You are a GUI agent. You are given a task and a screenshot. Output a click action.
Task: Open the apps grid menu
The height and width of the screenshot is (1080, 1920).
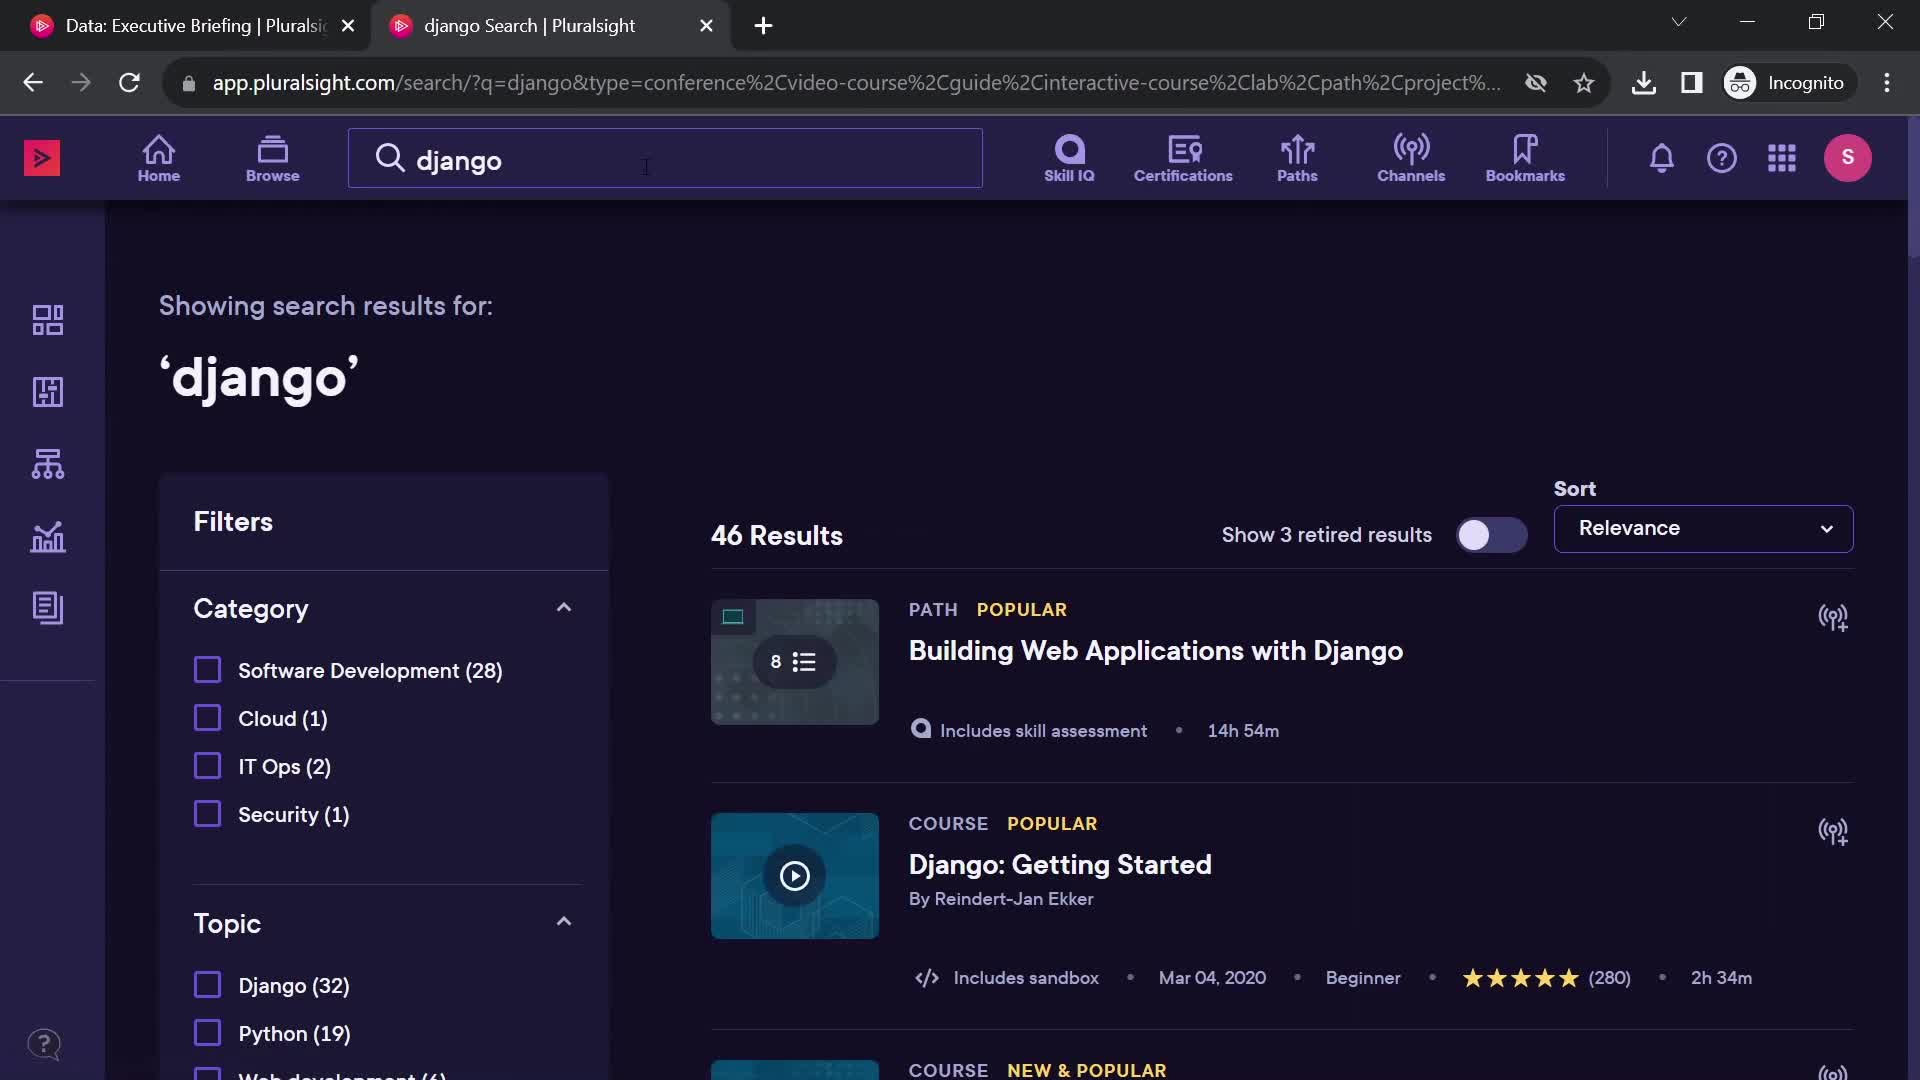1781,158
